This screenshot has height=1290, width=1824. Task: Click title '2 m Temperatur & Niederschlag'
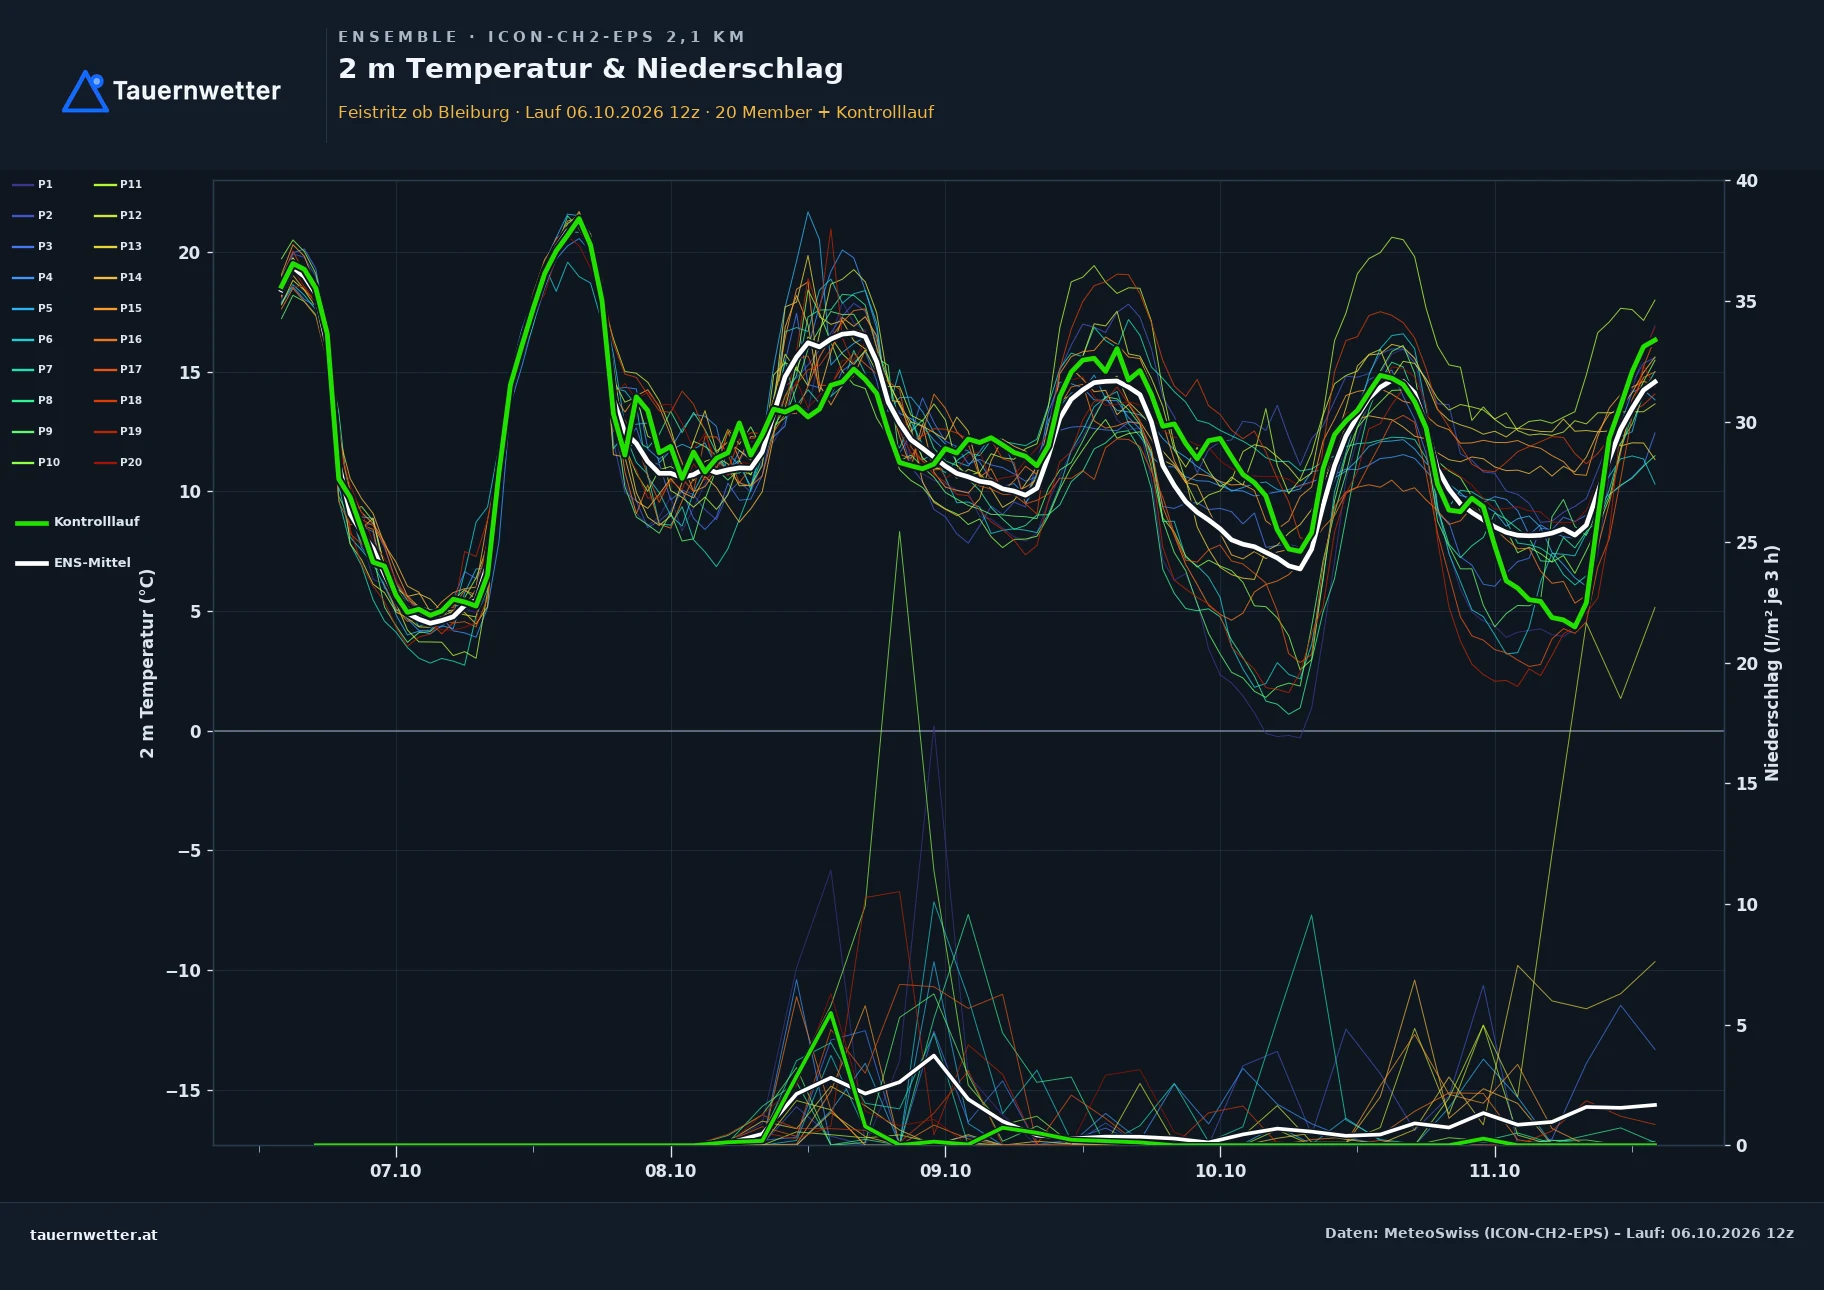pyautogui.click(x=591, y=69)
